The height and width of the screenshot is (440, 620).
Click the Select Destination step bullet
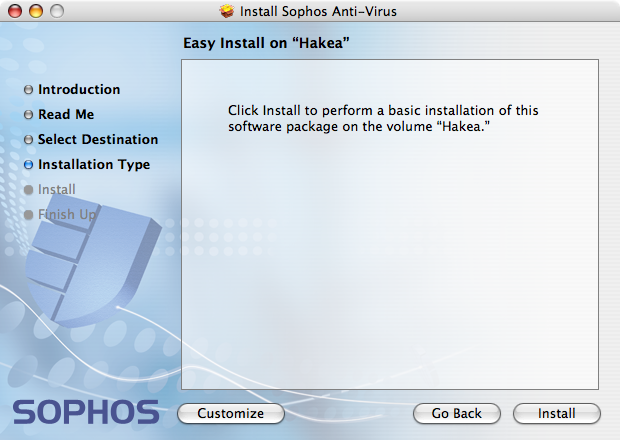[x=28, y=140]
